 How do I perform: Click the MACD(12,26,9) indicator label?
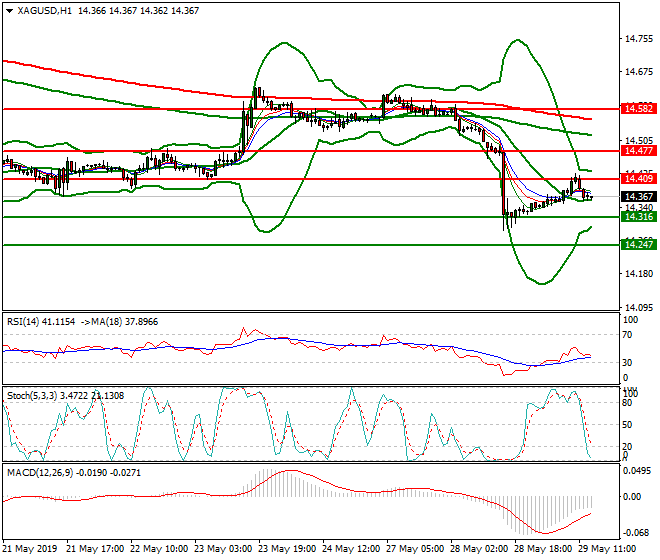pos(40,473)
